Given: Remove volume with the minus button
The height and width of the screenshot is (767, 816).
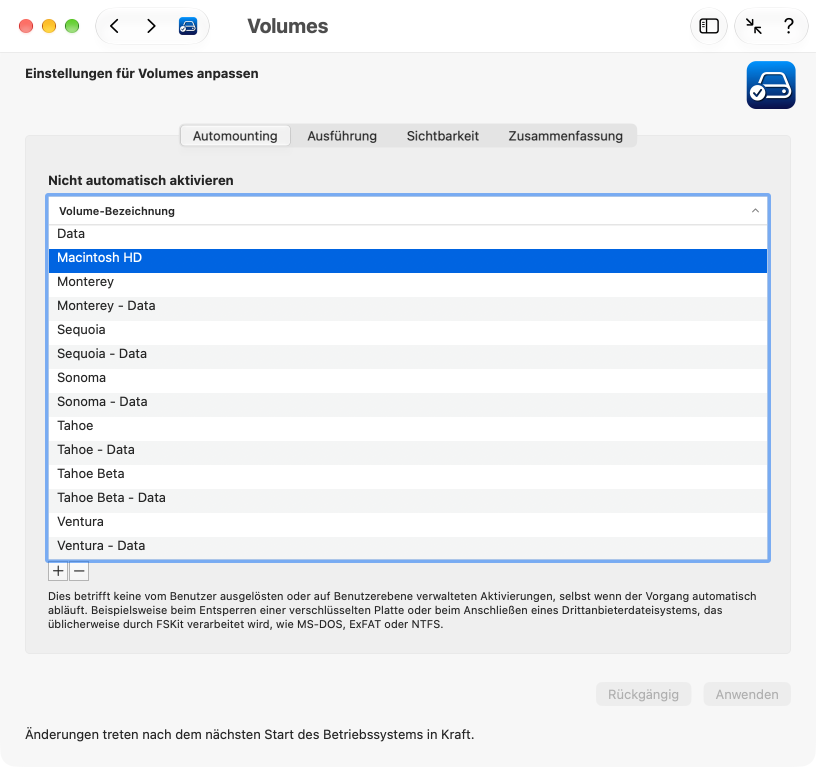Looking at the screenshot, I should pyautogui.click(x=79, y=571).
